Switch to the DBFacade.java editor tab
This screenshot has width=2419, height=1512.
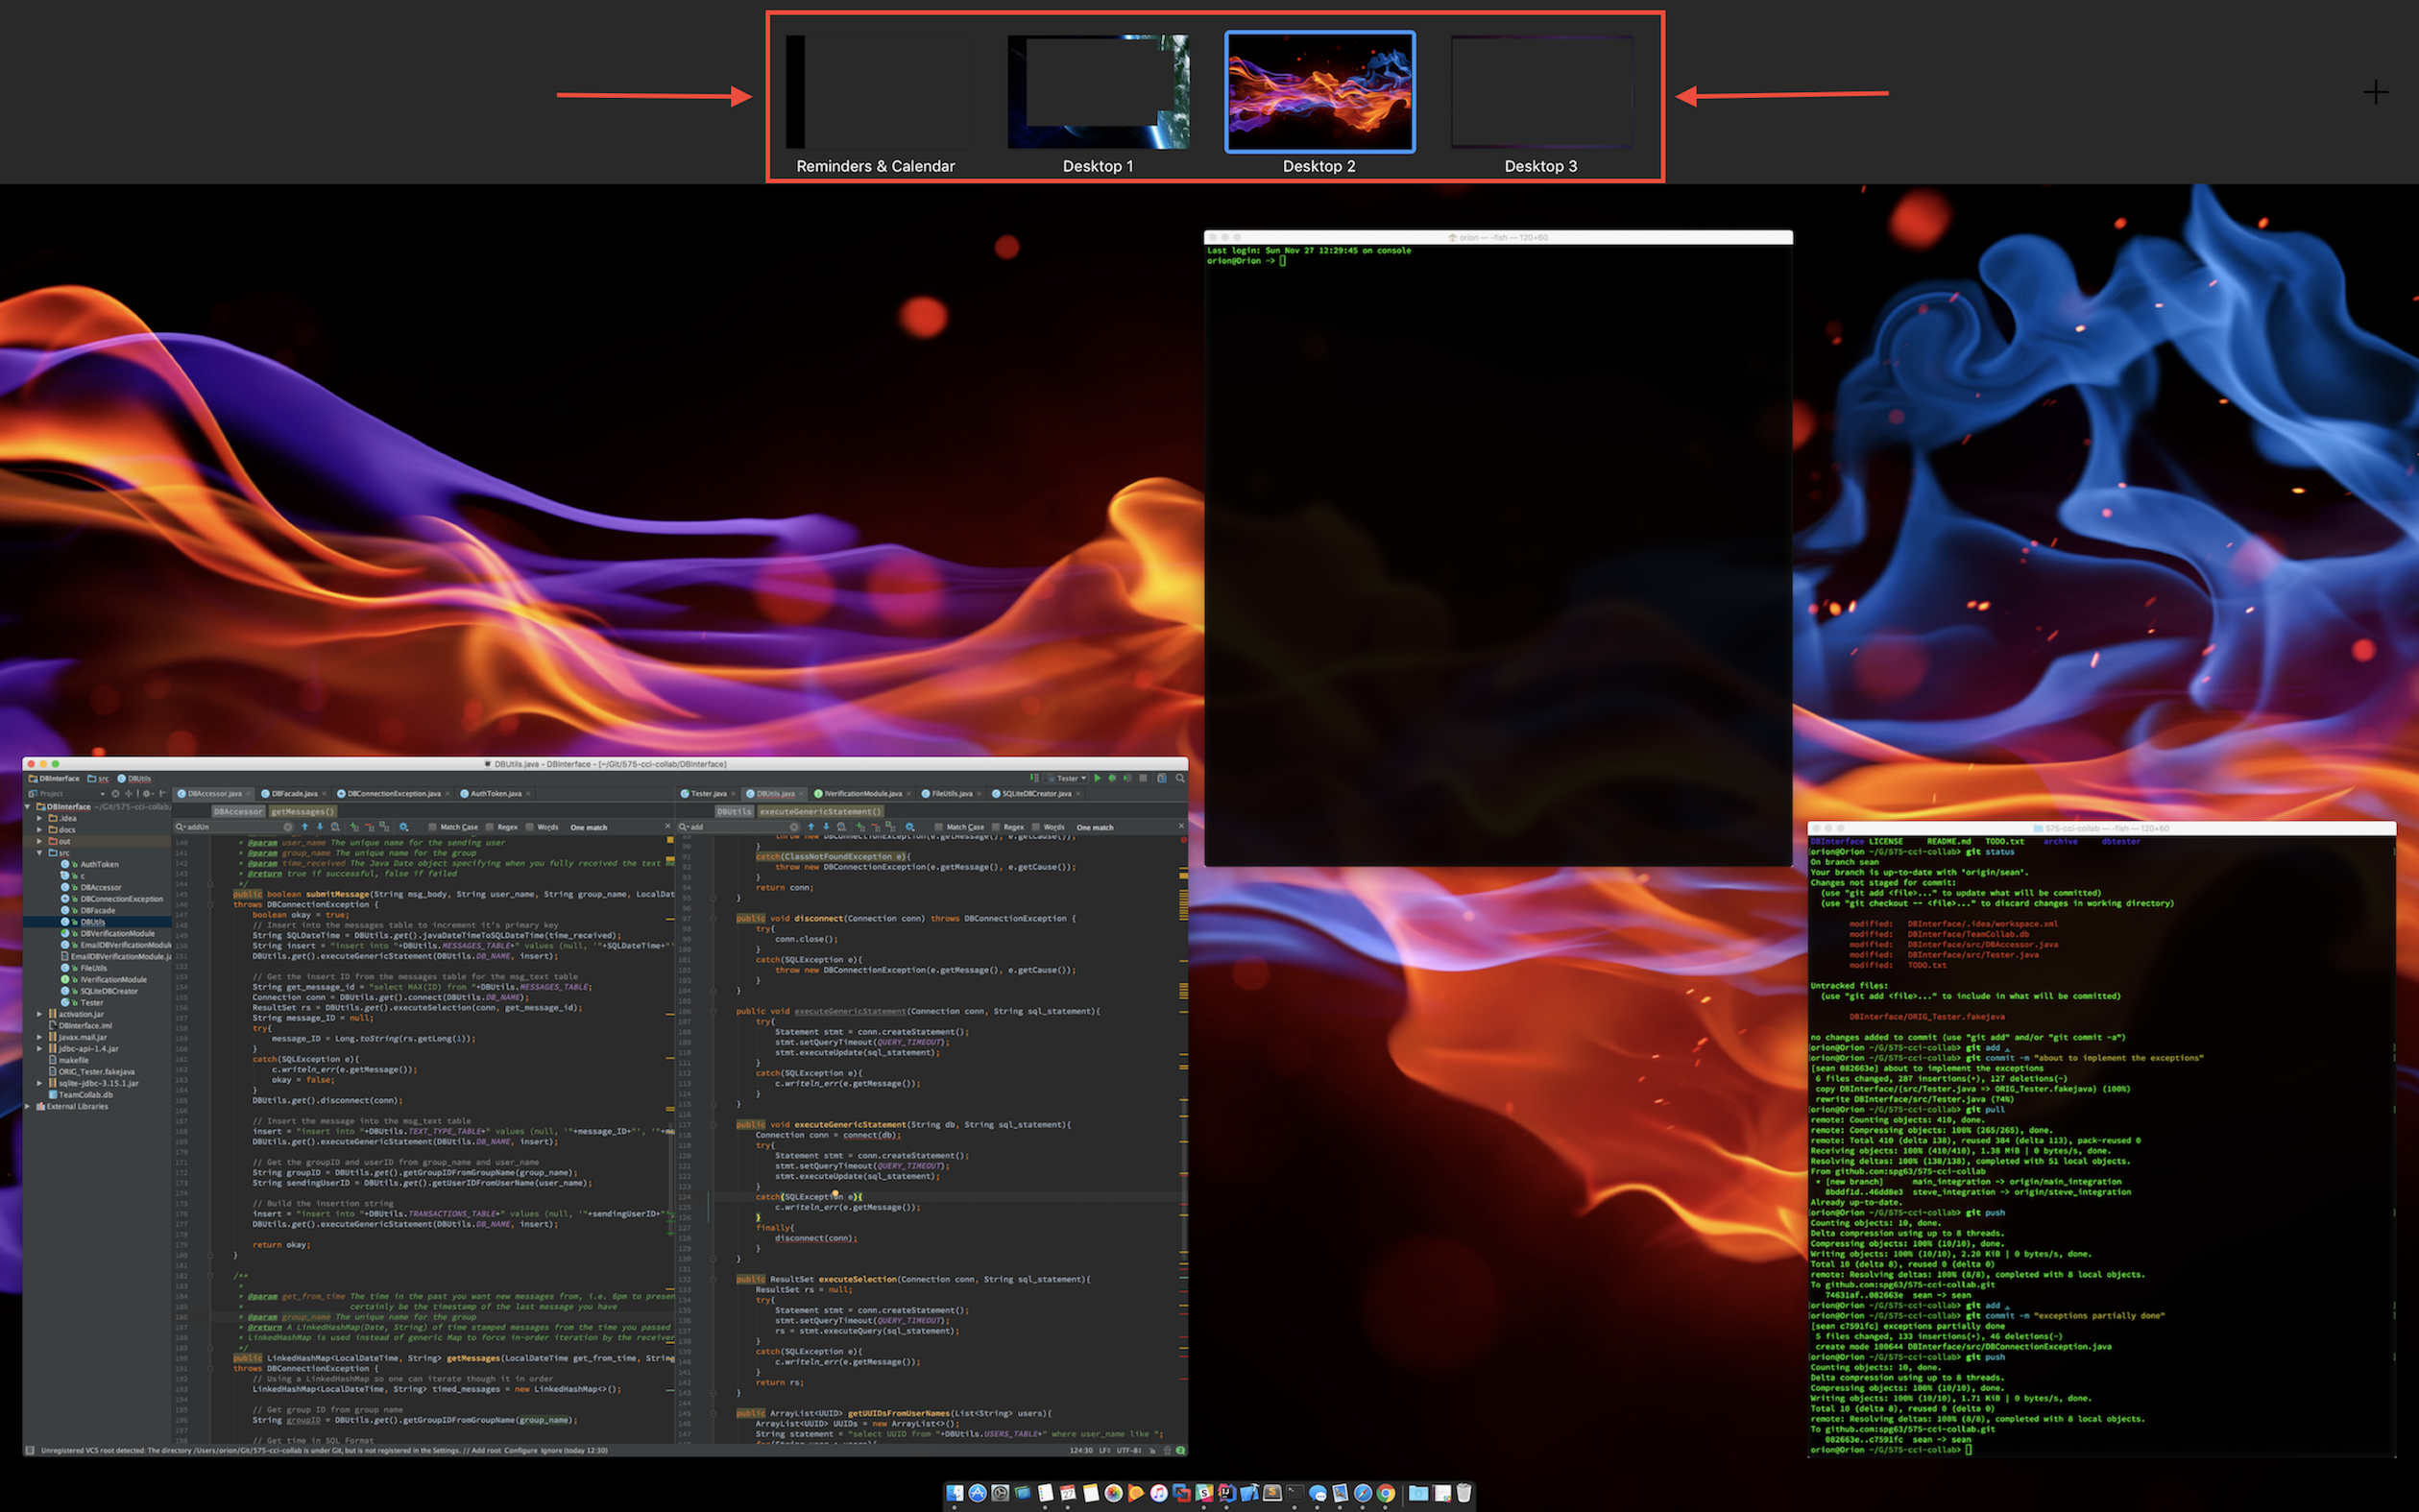[294, 794]
